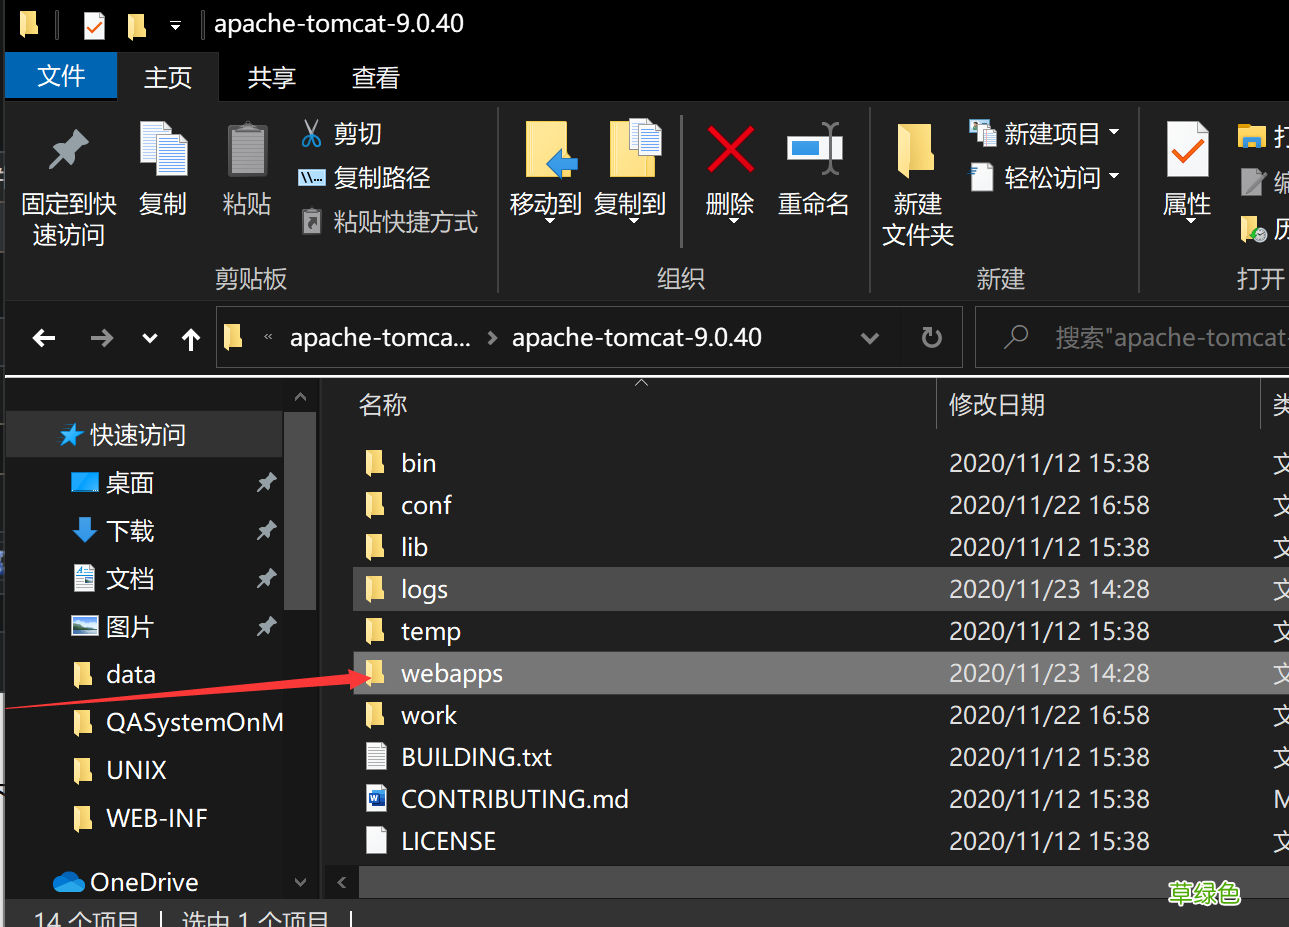Open Properties checkmark icon
Viewport: 1289px width, 927px height.
[1187, 150]
